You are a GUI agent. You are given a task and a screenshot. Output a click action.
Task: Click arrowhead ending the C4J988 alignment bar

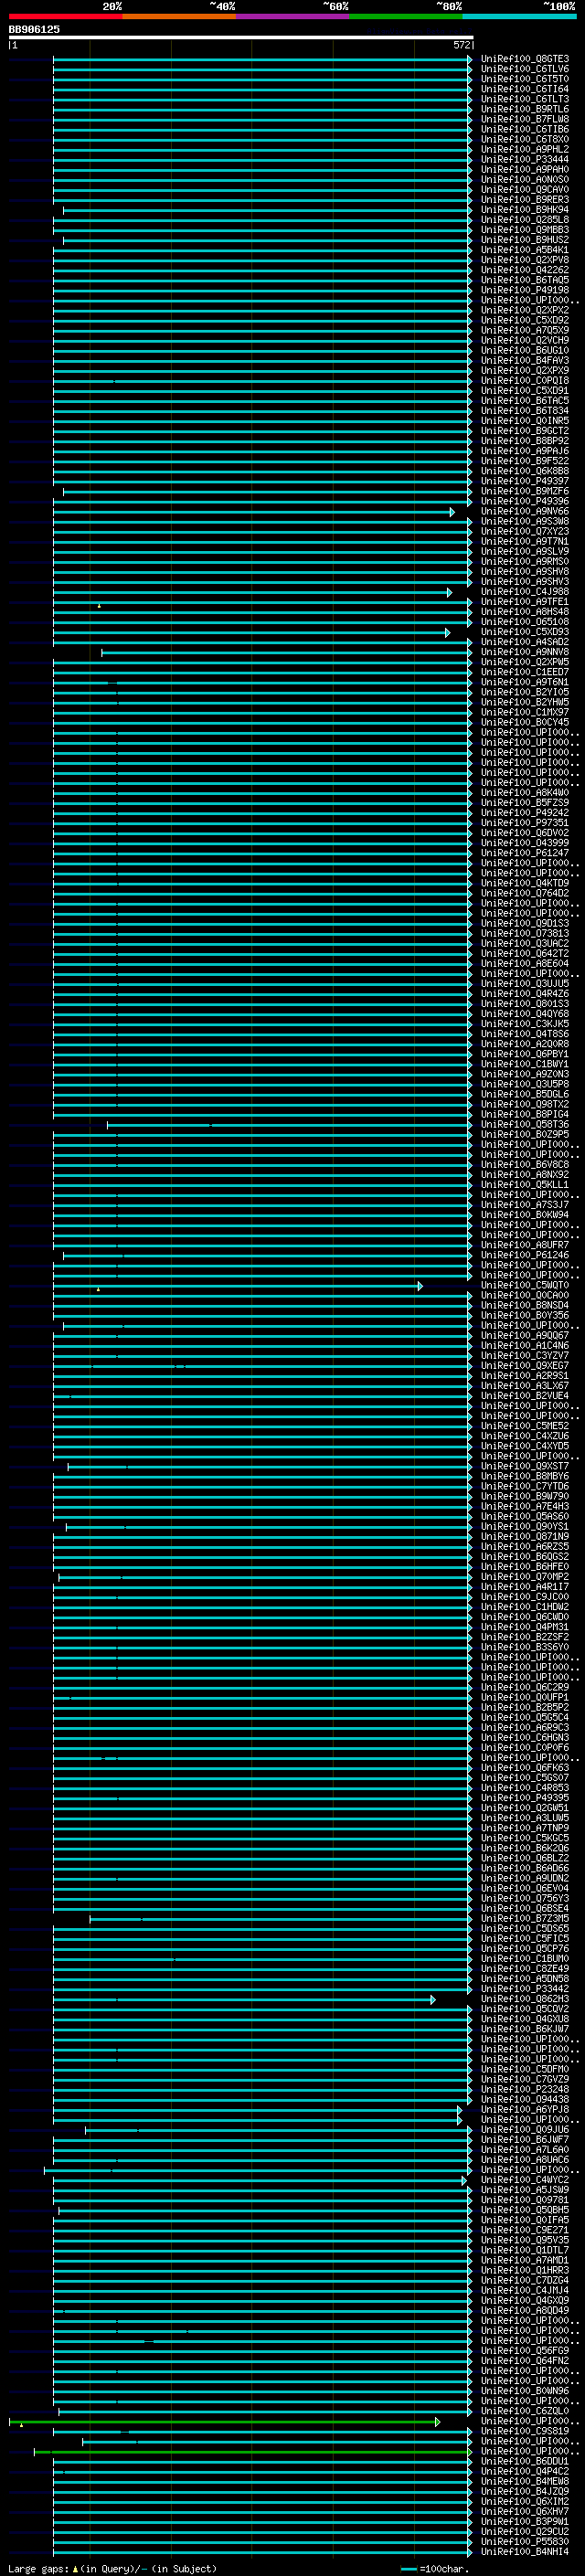click(x=450, y=592)
